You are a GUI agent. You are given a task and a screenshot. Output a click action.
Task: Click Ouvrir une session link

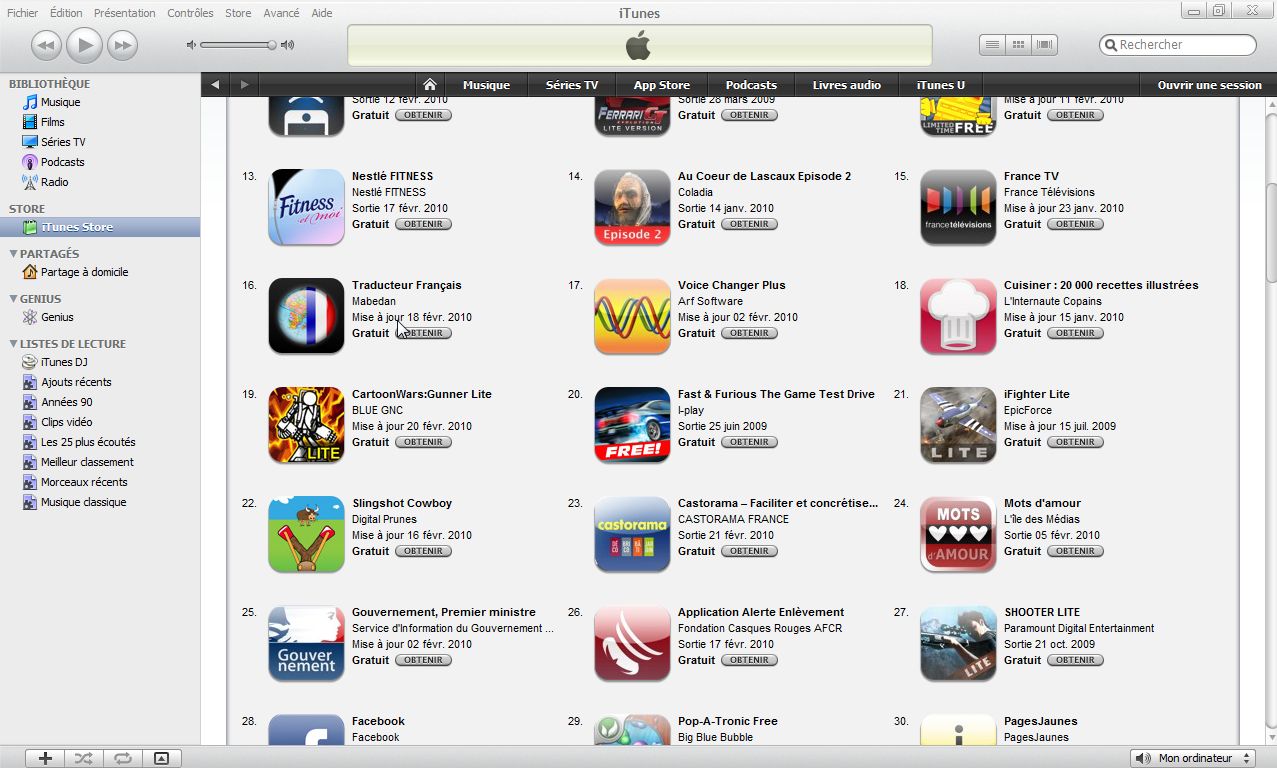tap(1209, 85)
